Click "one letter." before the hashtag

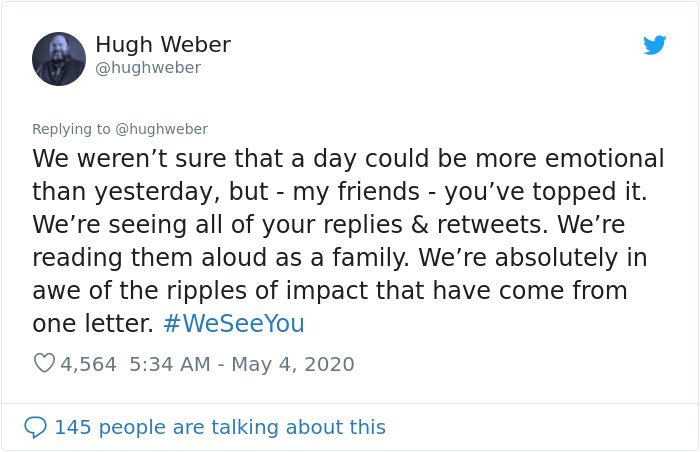click(93, 324)
